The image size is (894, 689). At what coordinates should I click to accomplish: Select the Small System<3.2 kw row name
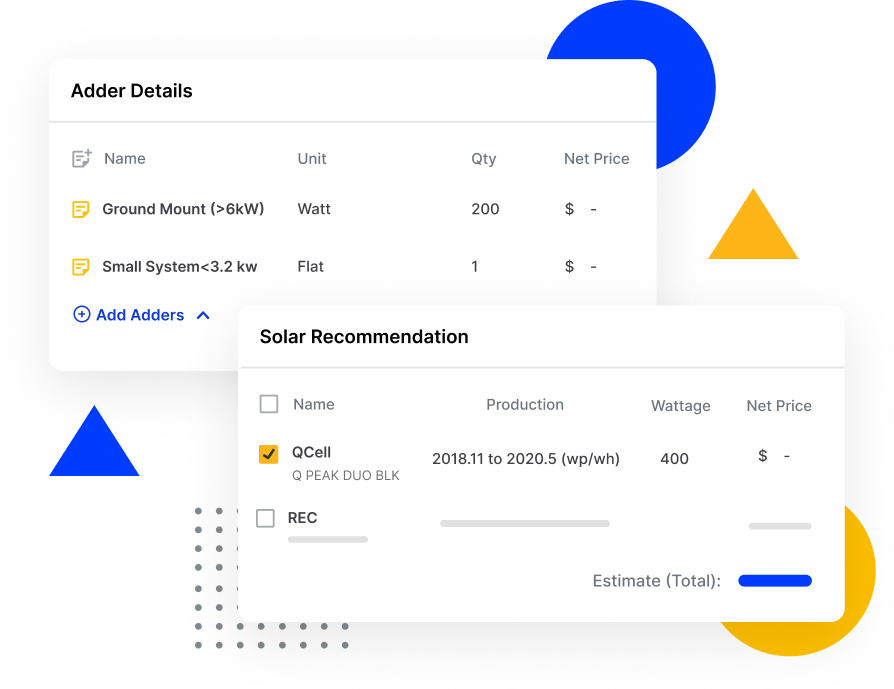(x=180, y=266)
